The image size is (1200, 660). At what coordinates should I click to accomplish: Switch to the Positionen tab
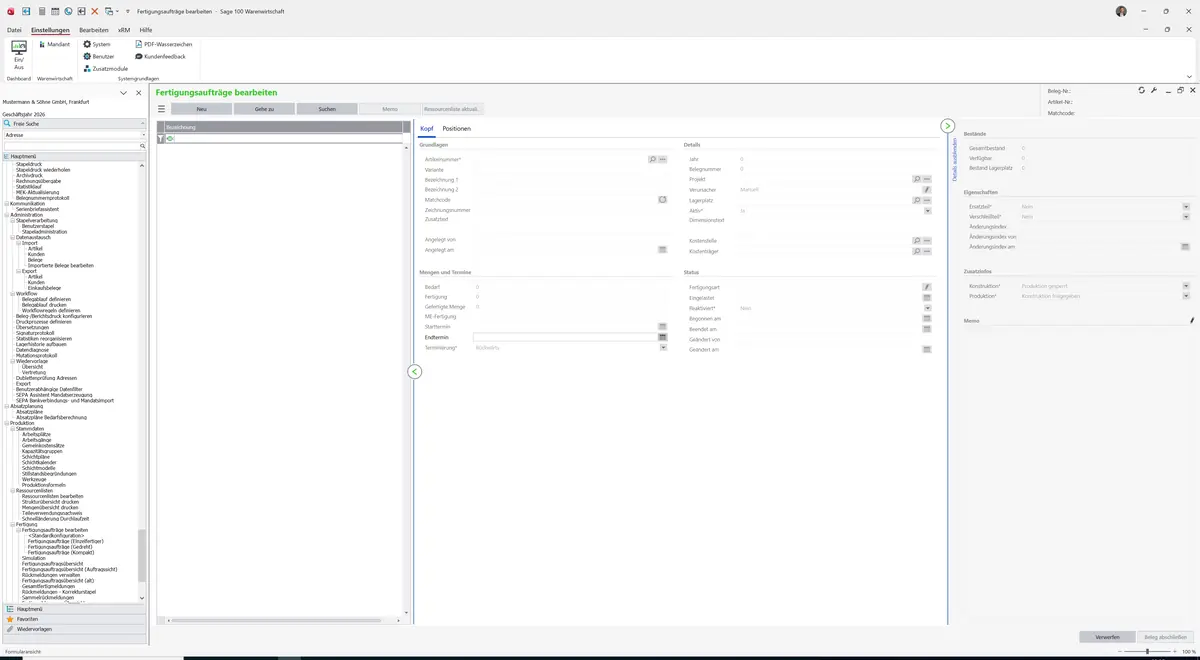[x=456, y=129]
